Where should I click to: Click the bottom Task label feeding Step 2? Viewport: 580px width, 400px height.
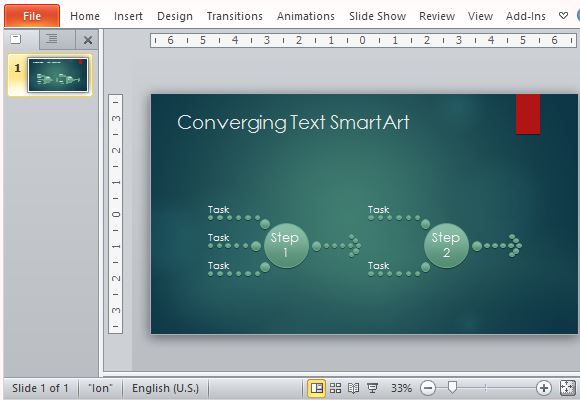point(378,266)
